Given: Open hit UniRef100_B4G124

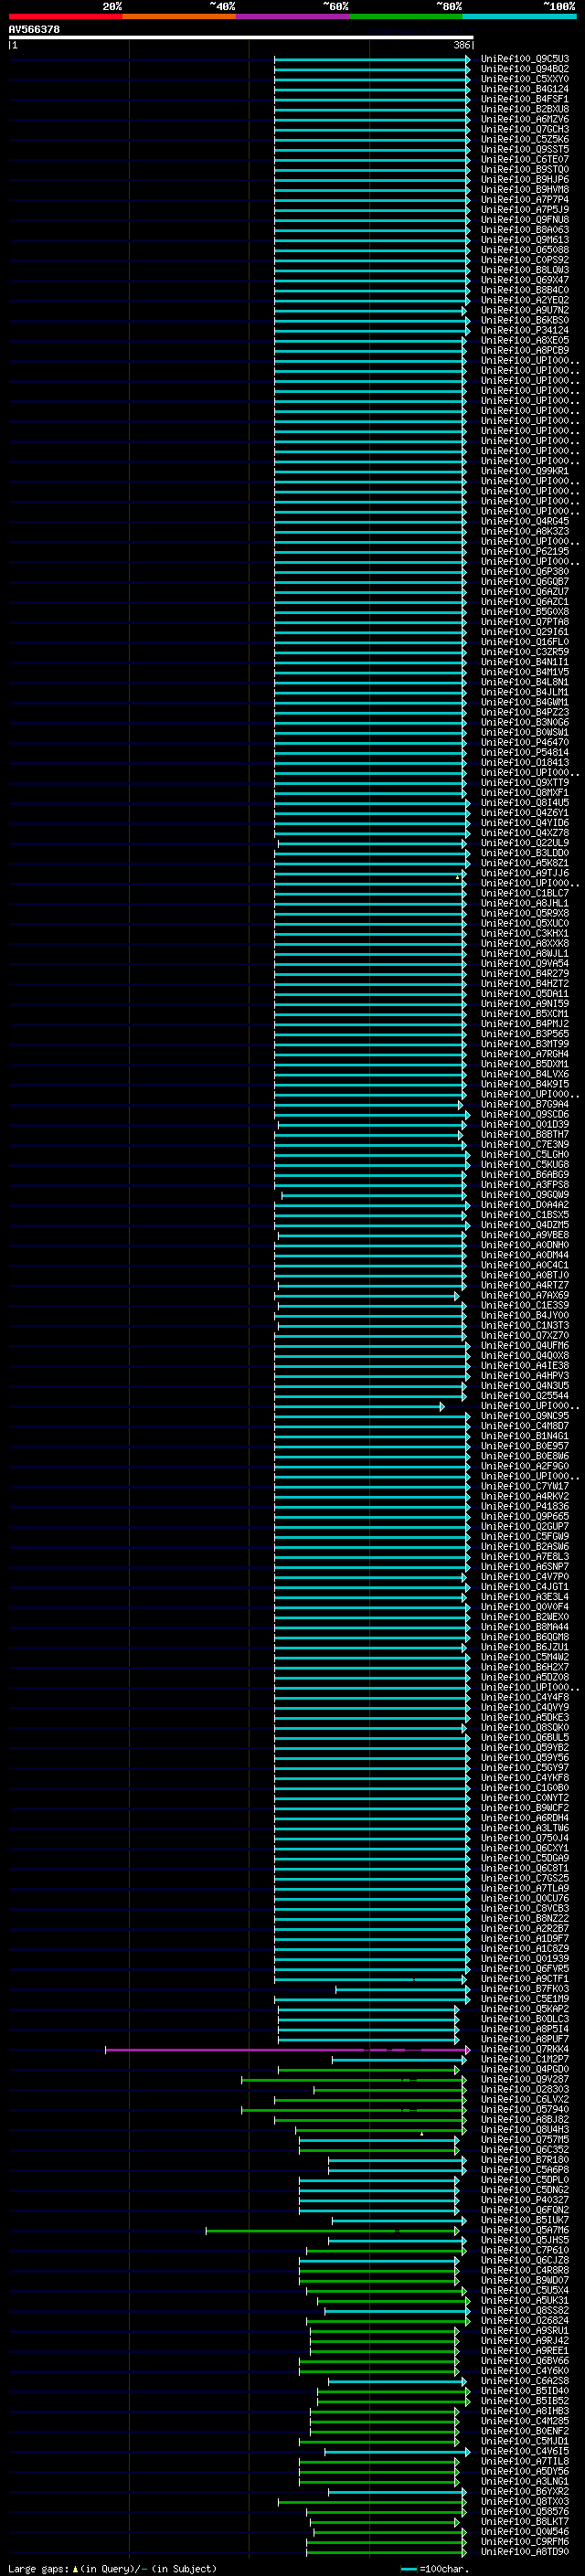Looking at the screenshot, I should pyautogui.click(x=525, y=89).
